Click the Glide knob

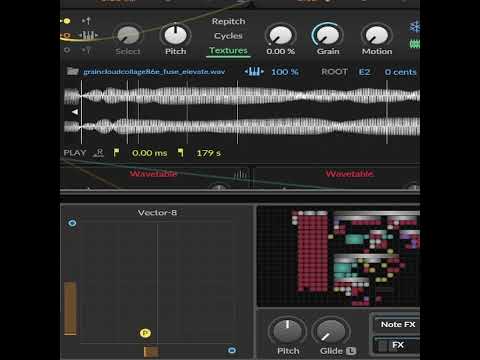click(x=331, y=331)
